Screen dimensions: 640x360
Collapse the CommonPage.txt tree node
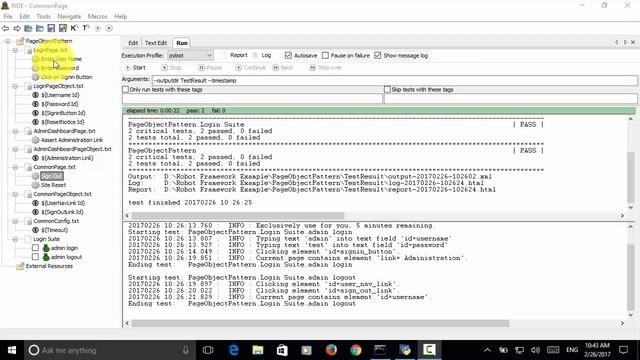tap(16, 167)
